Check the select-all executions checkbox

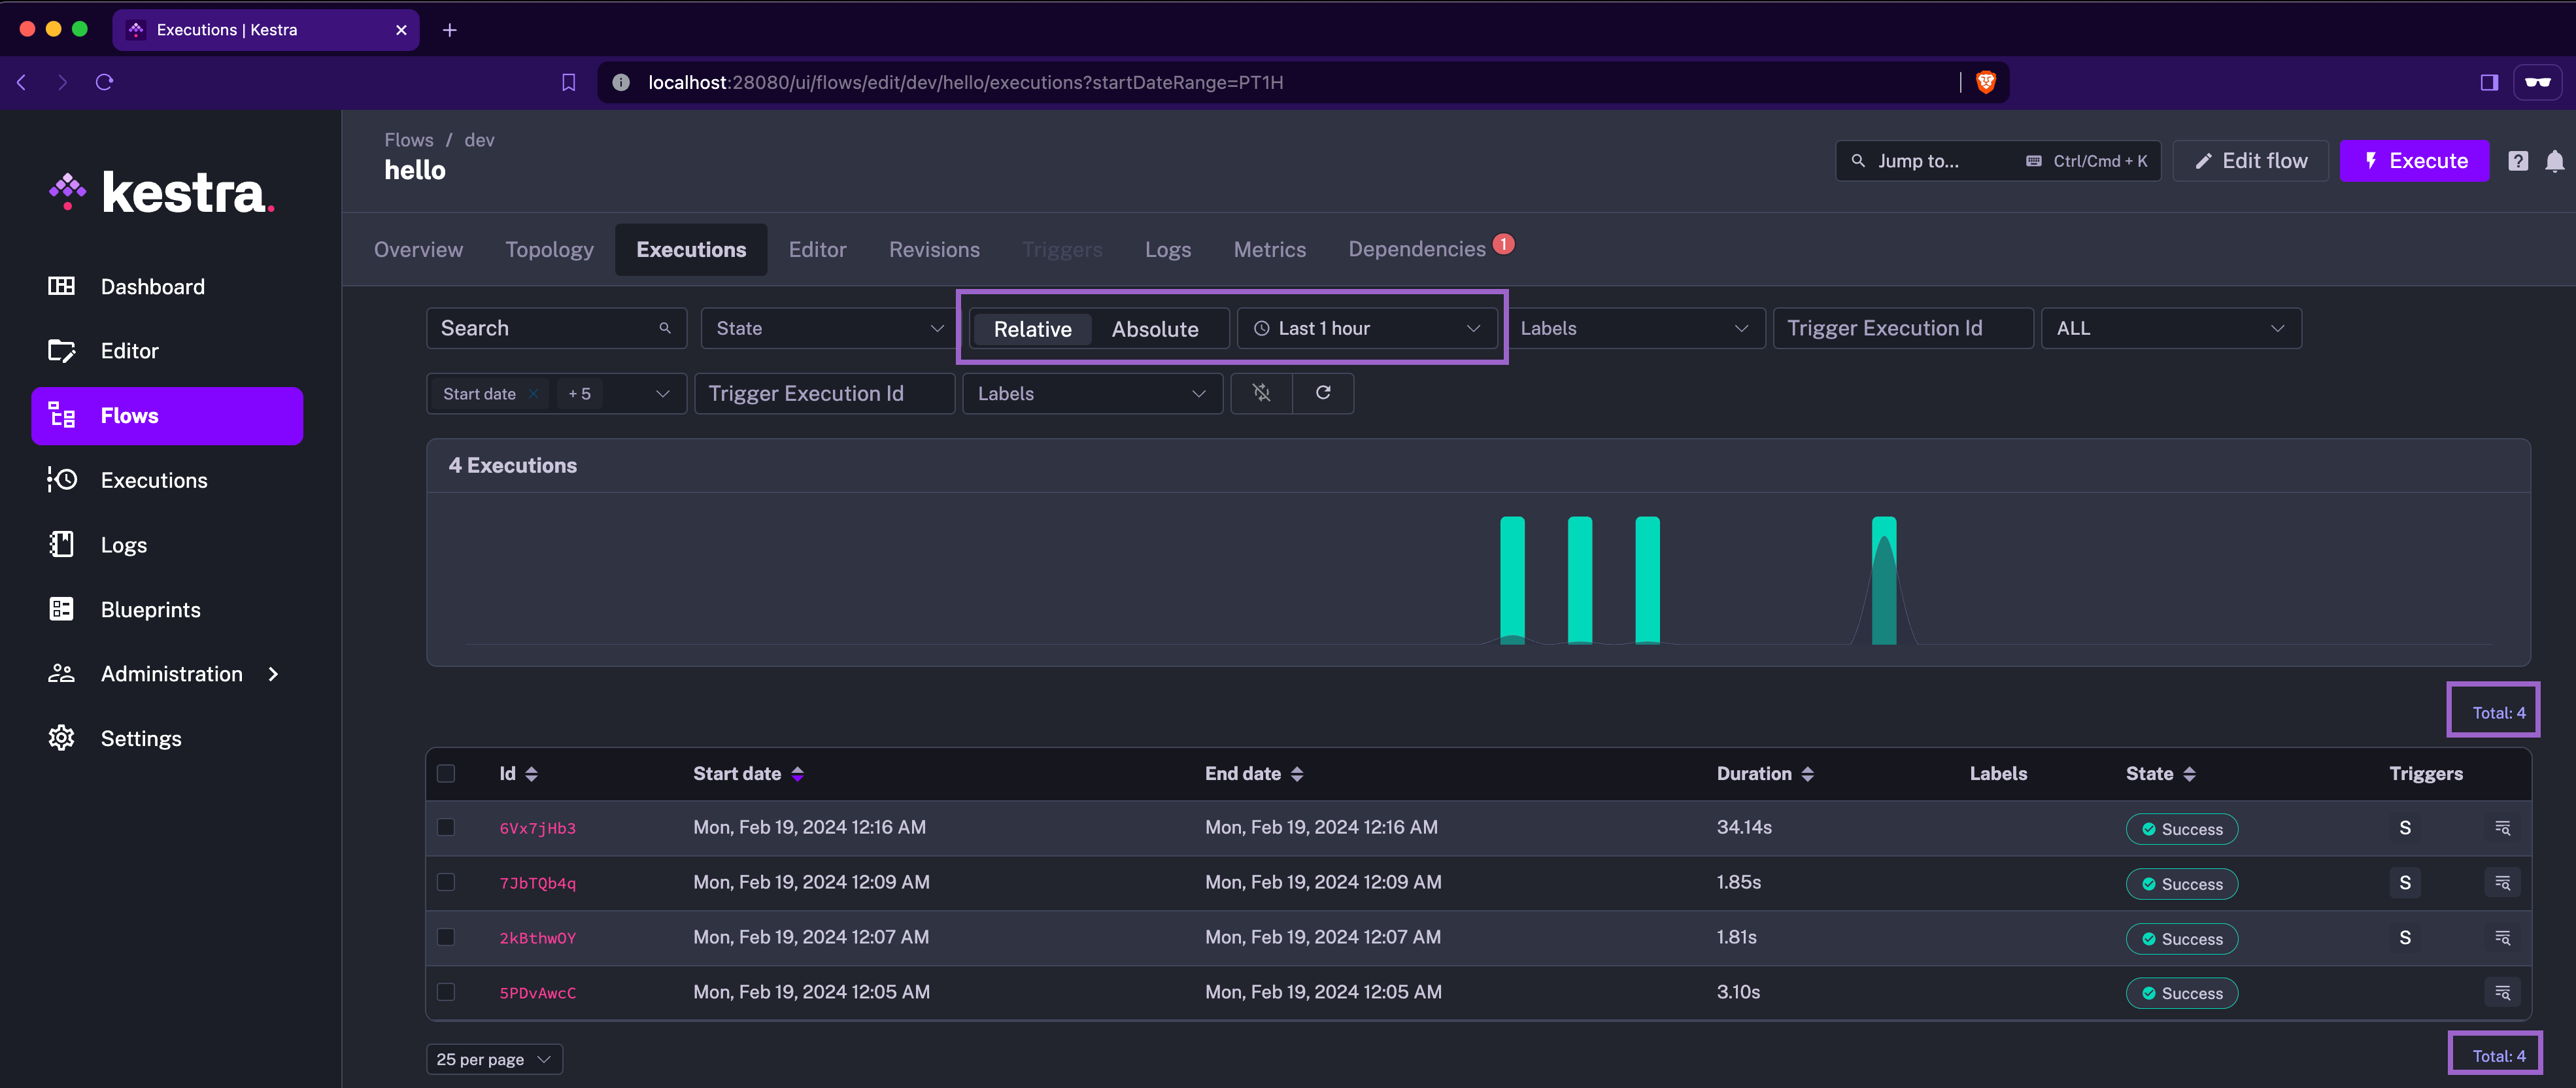click(x=446, y=774)
